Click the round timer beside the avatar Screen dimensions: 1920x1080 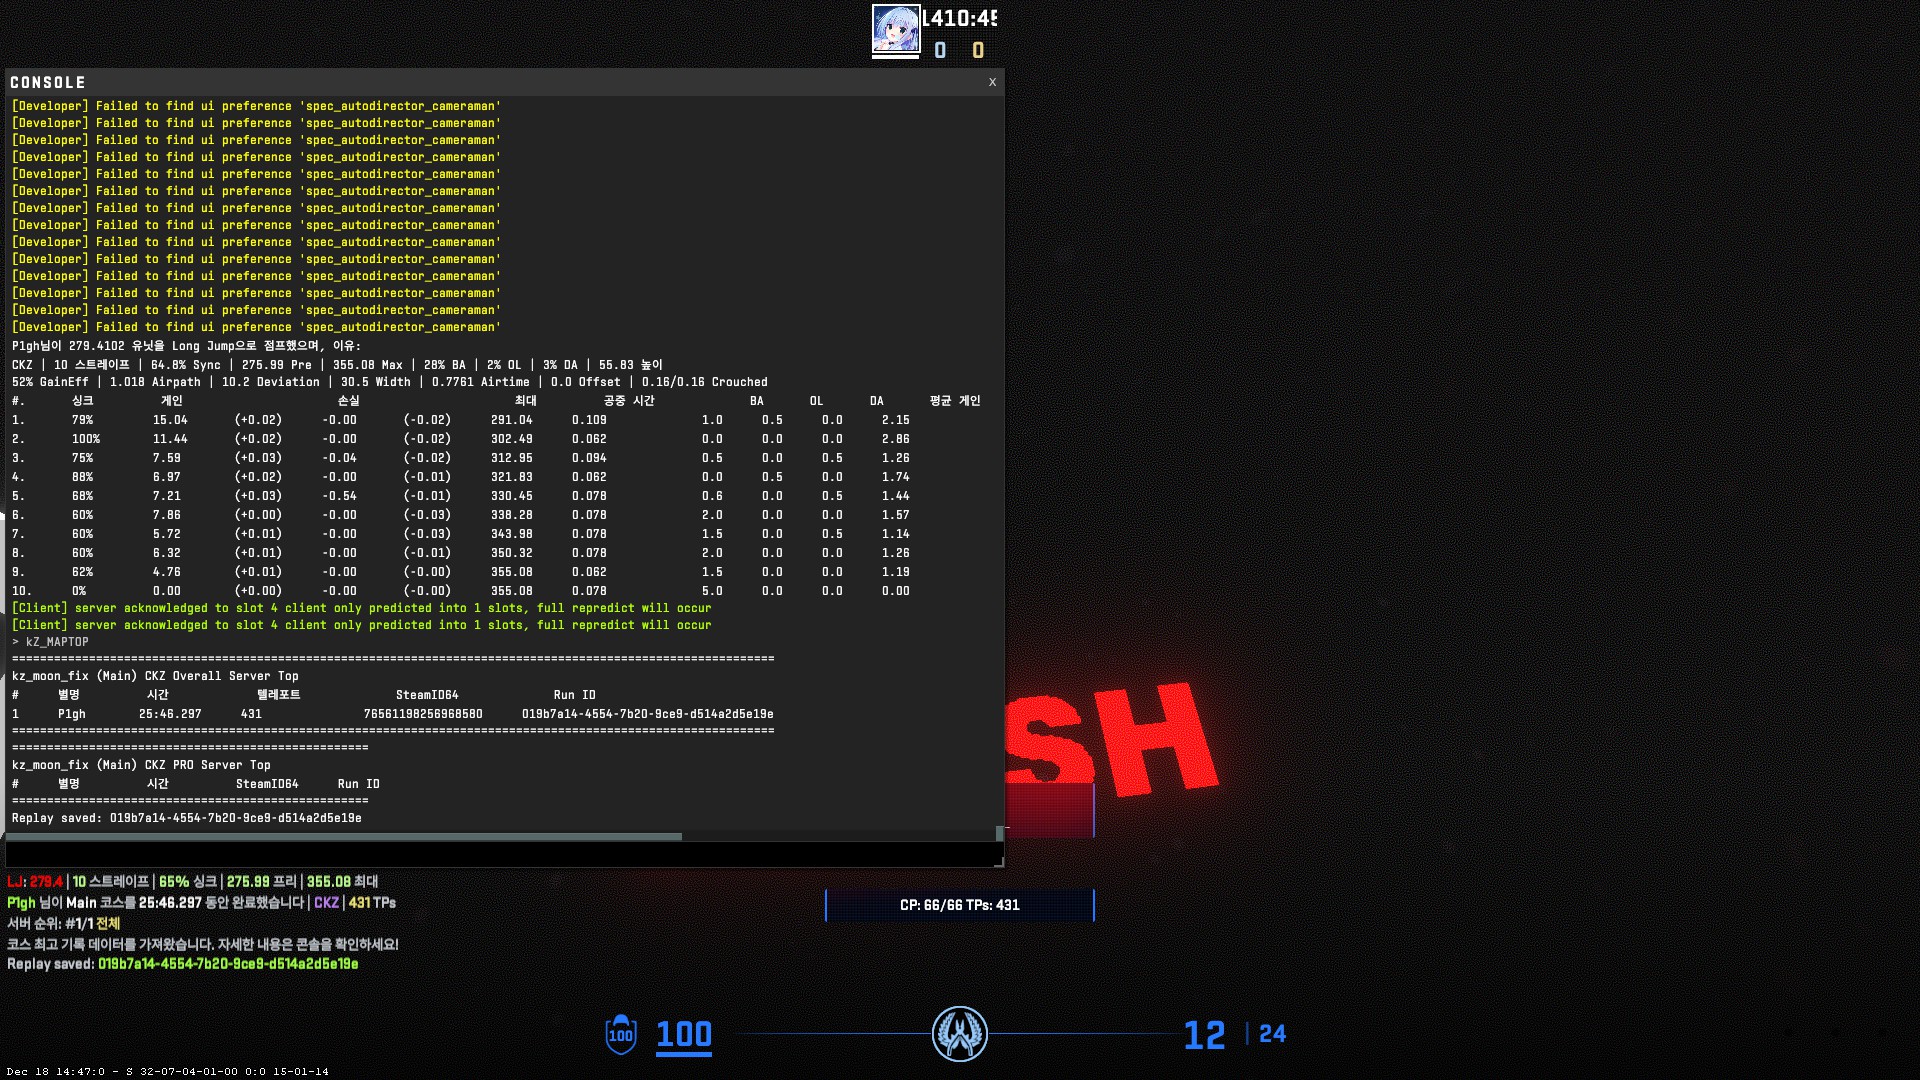pos(959,18)
